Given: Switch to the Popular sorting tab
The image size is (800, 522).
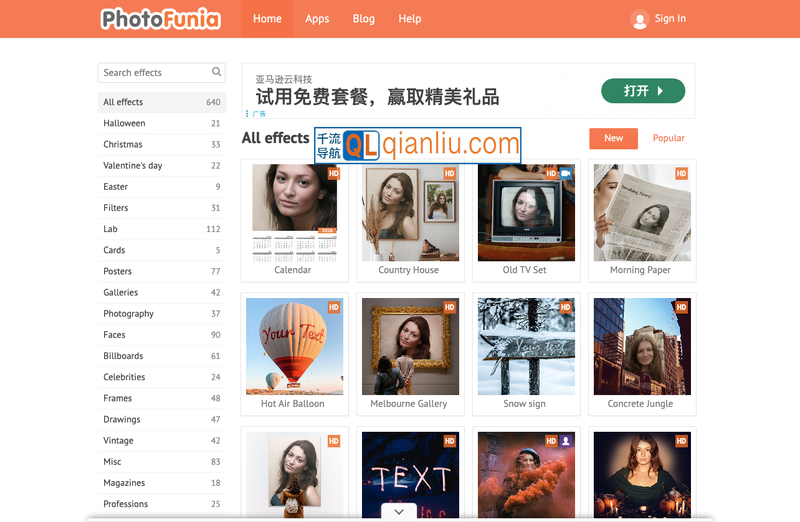Looking at the screenshot, I should click(x=668, y=138).
